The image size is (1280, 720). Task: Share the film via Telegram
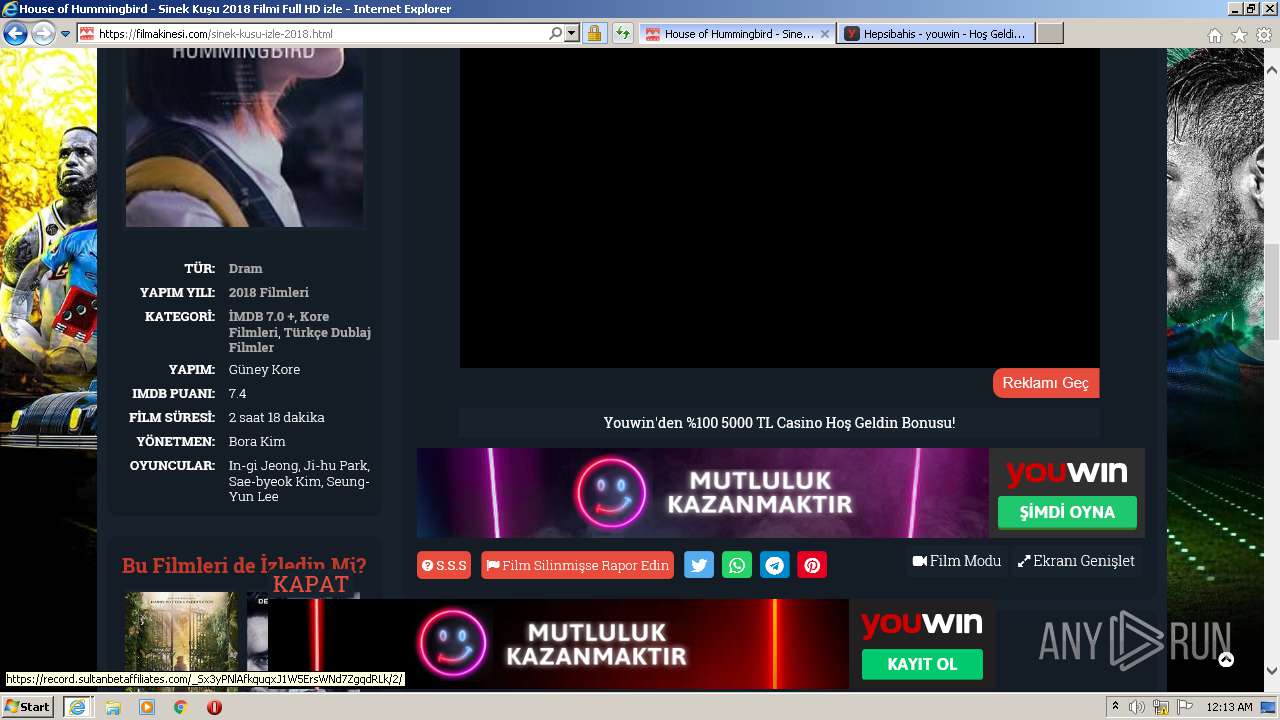(x=775, y=565)
